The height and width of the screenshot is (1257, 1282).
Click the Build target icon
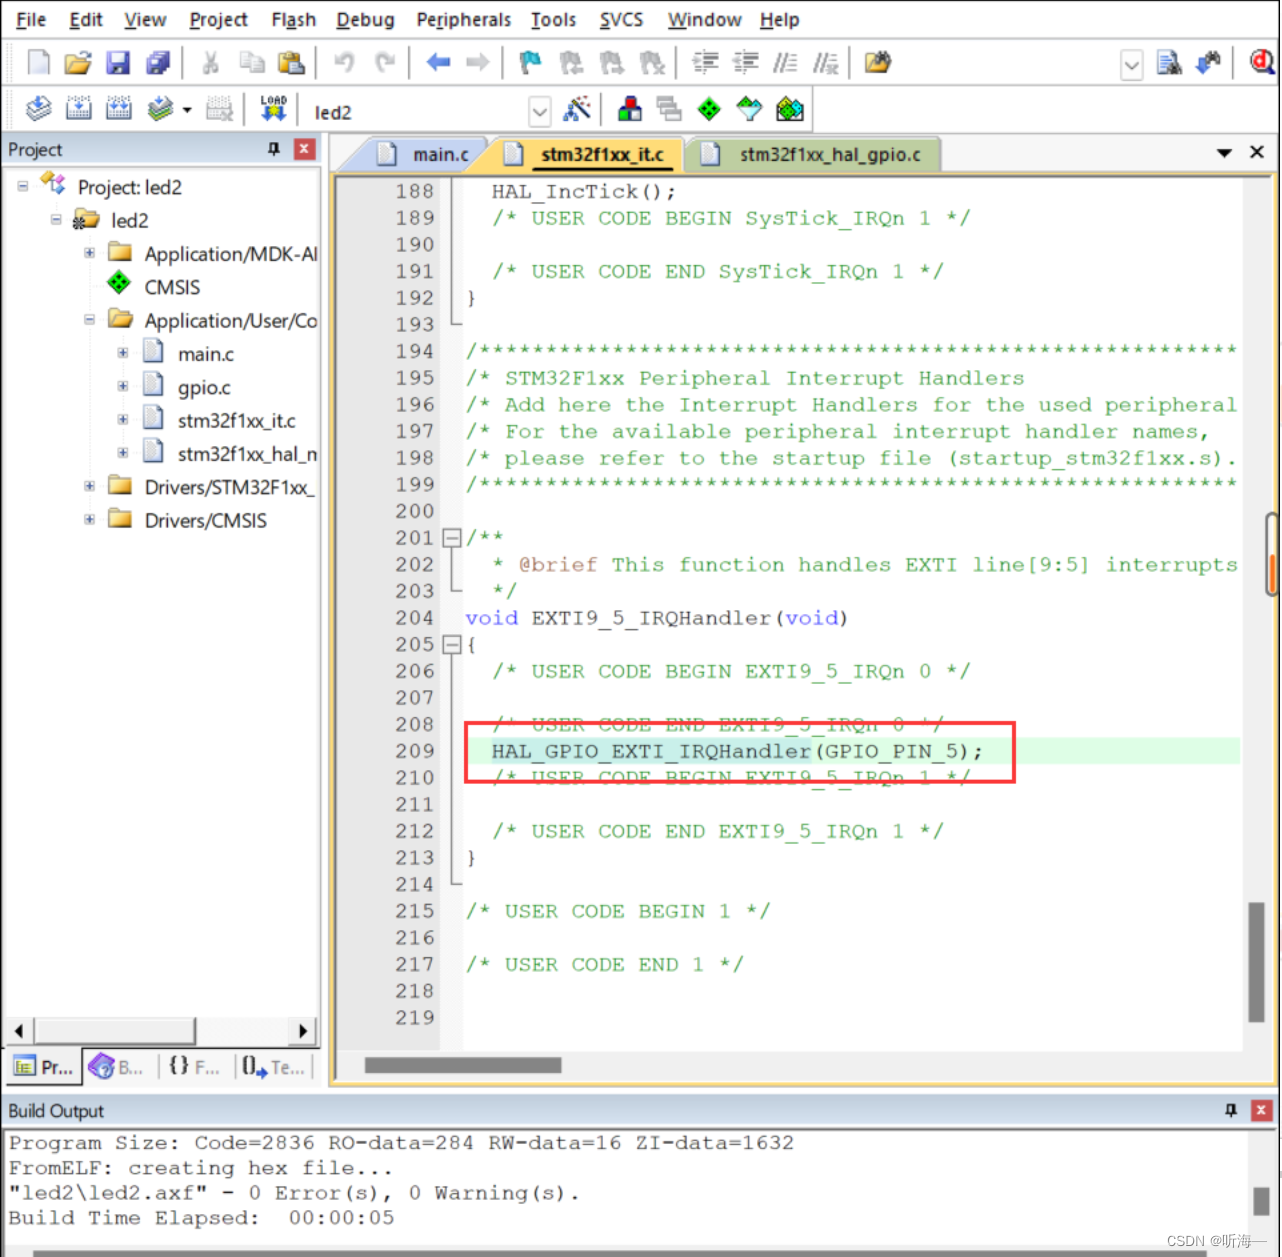pyautogui.click(x=78, y=108)
